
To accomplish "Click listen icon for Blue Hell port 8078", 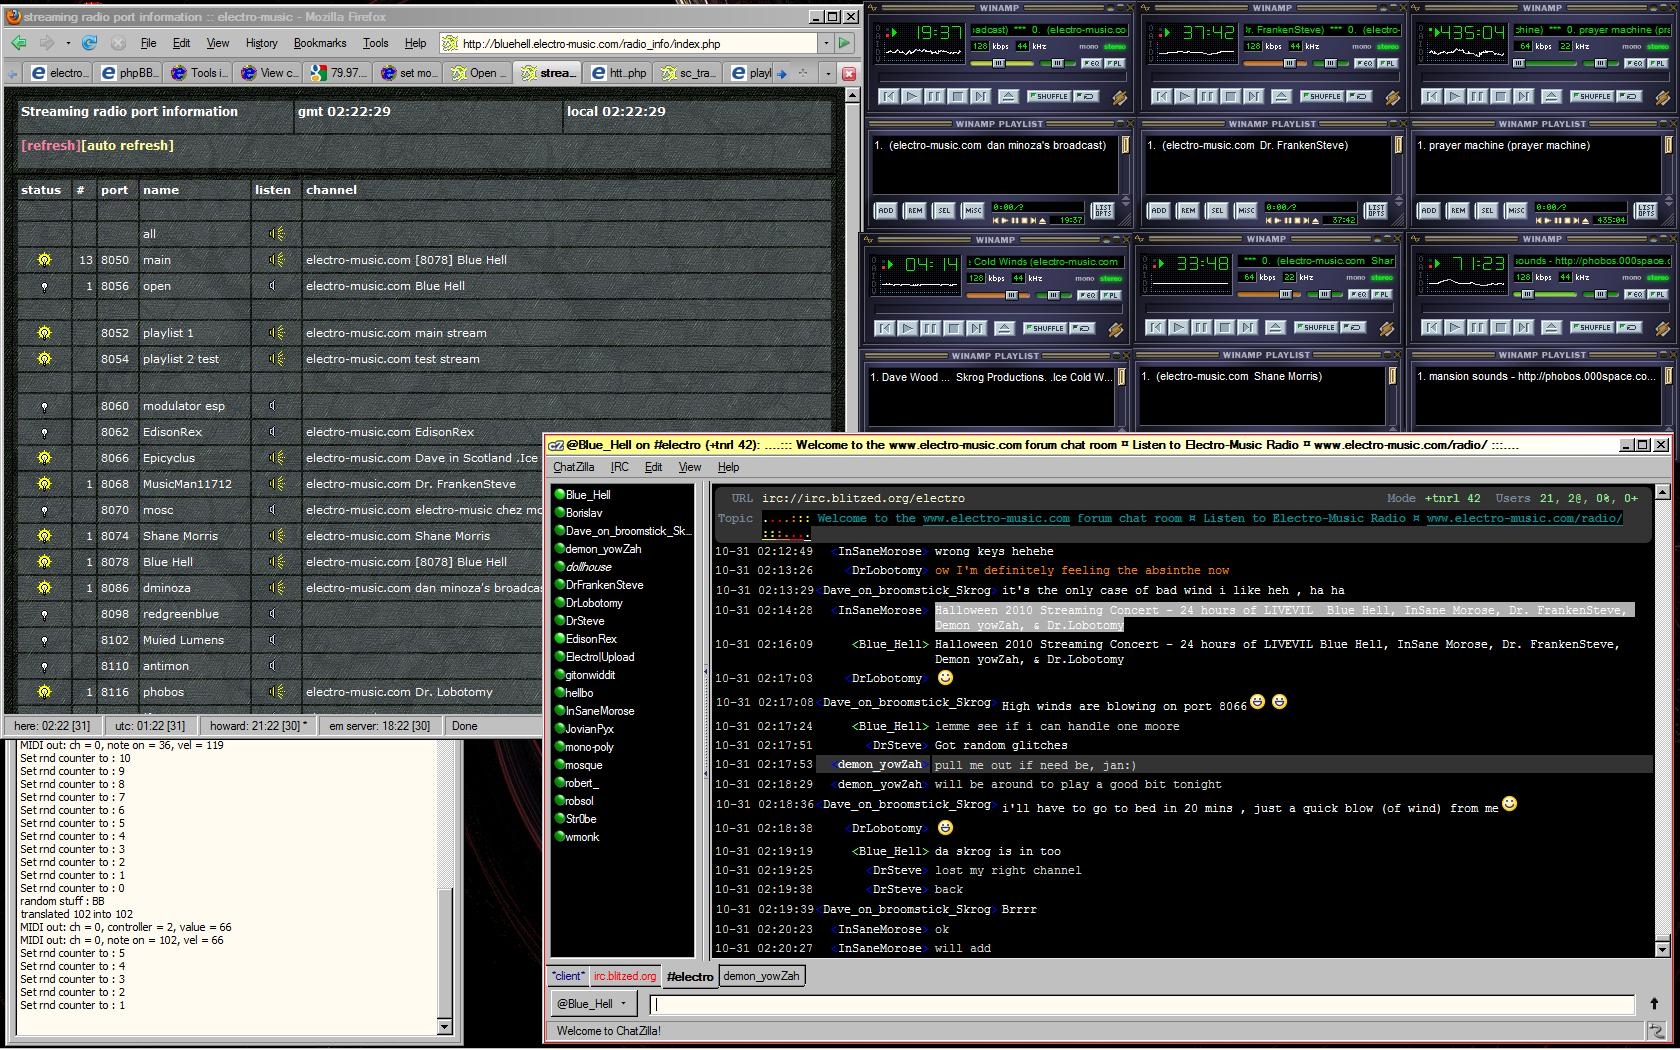I will tap(275, 562).
